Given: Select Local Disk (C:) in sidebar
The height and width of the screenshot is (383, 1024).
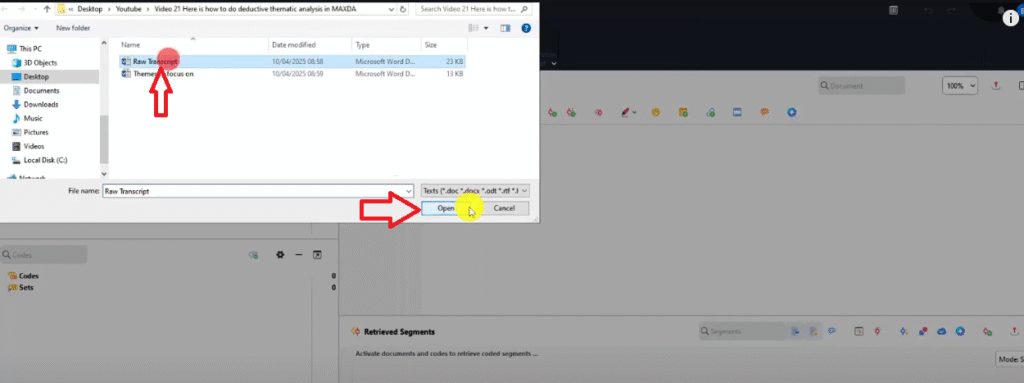Looking at the screenshot, I should point(45,160).
